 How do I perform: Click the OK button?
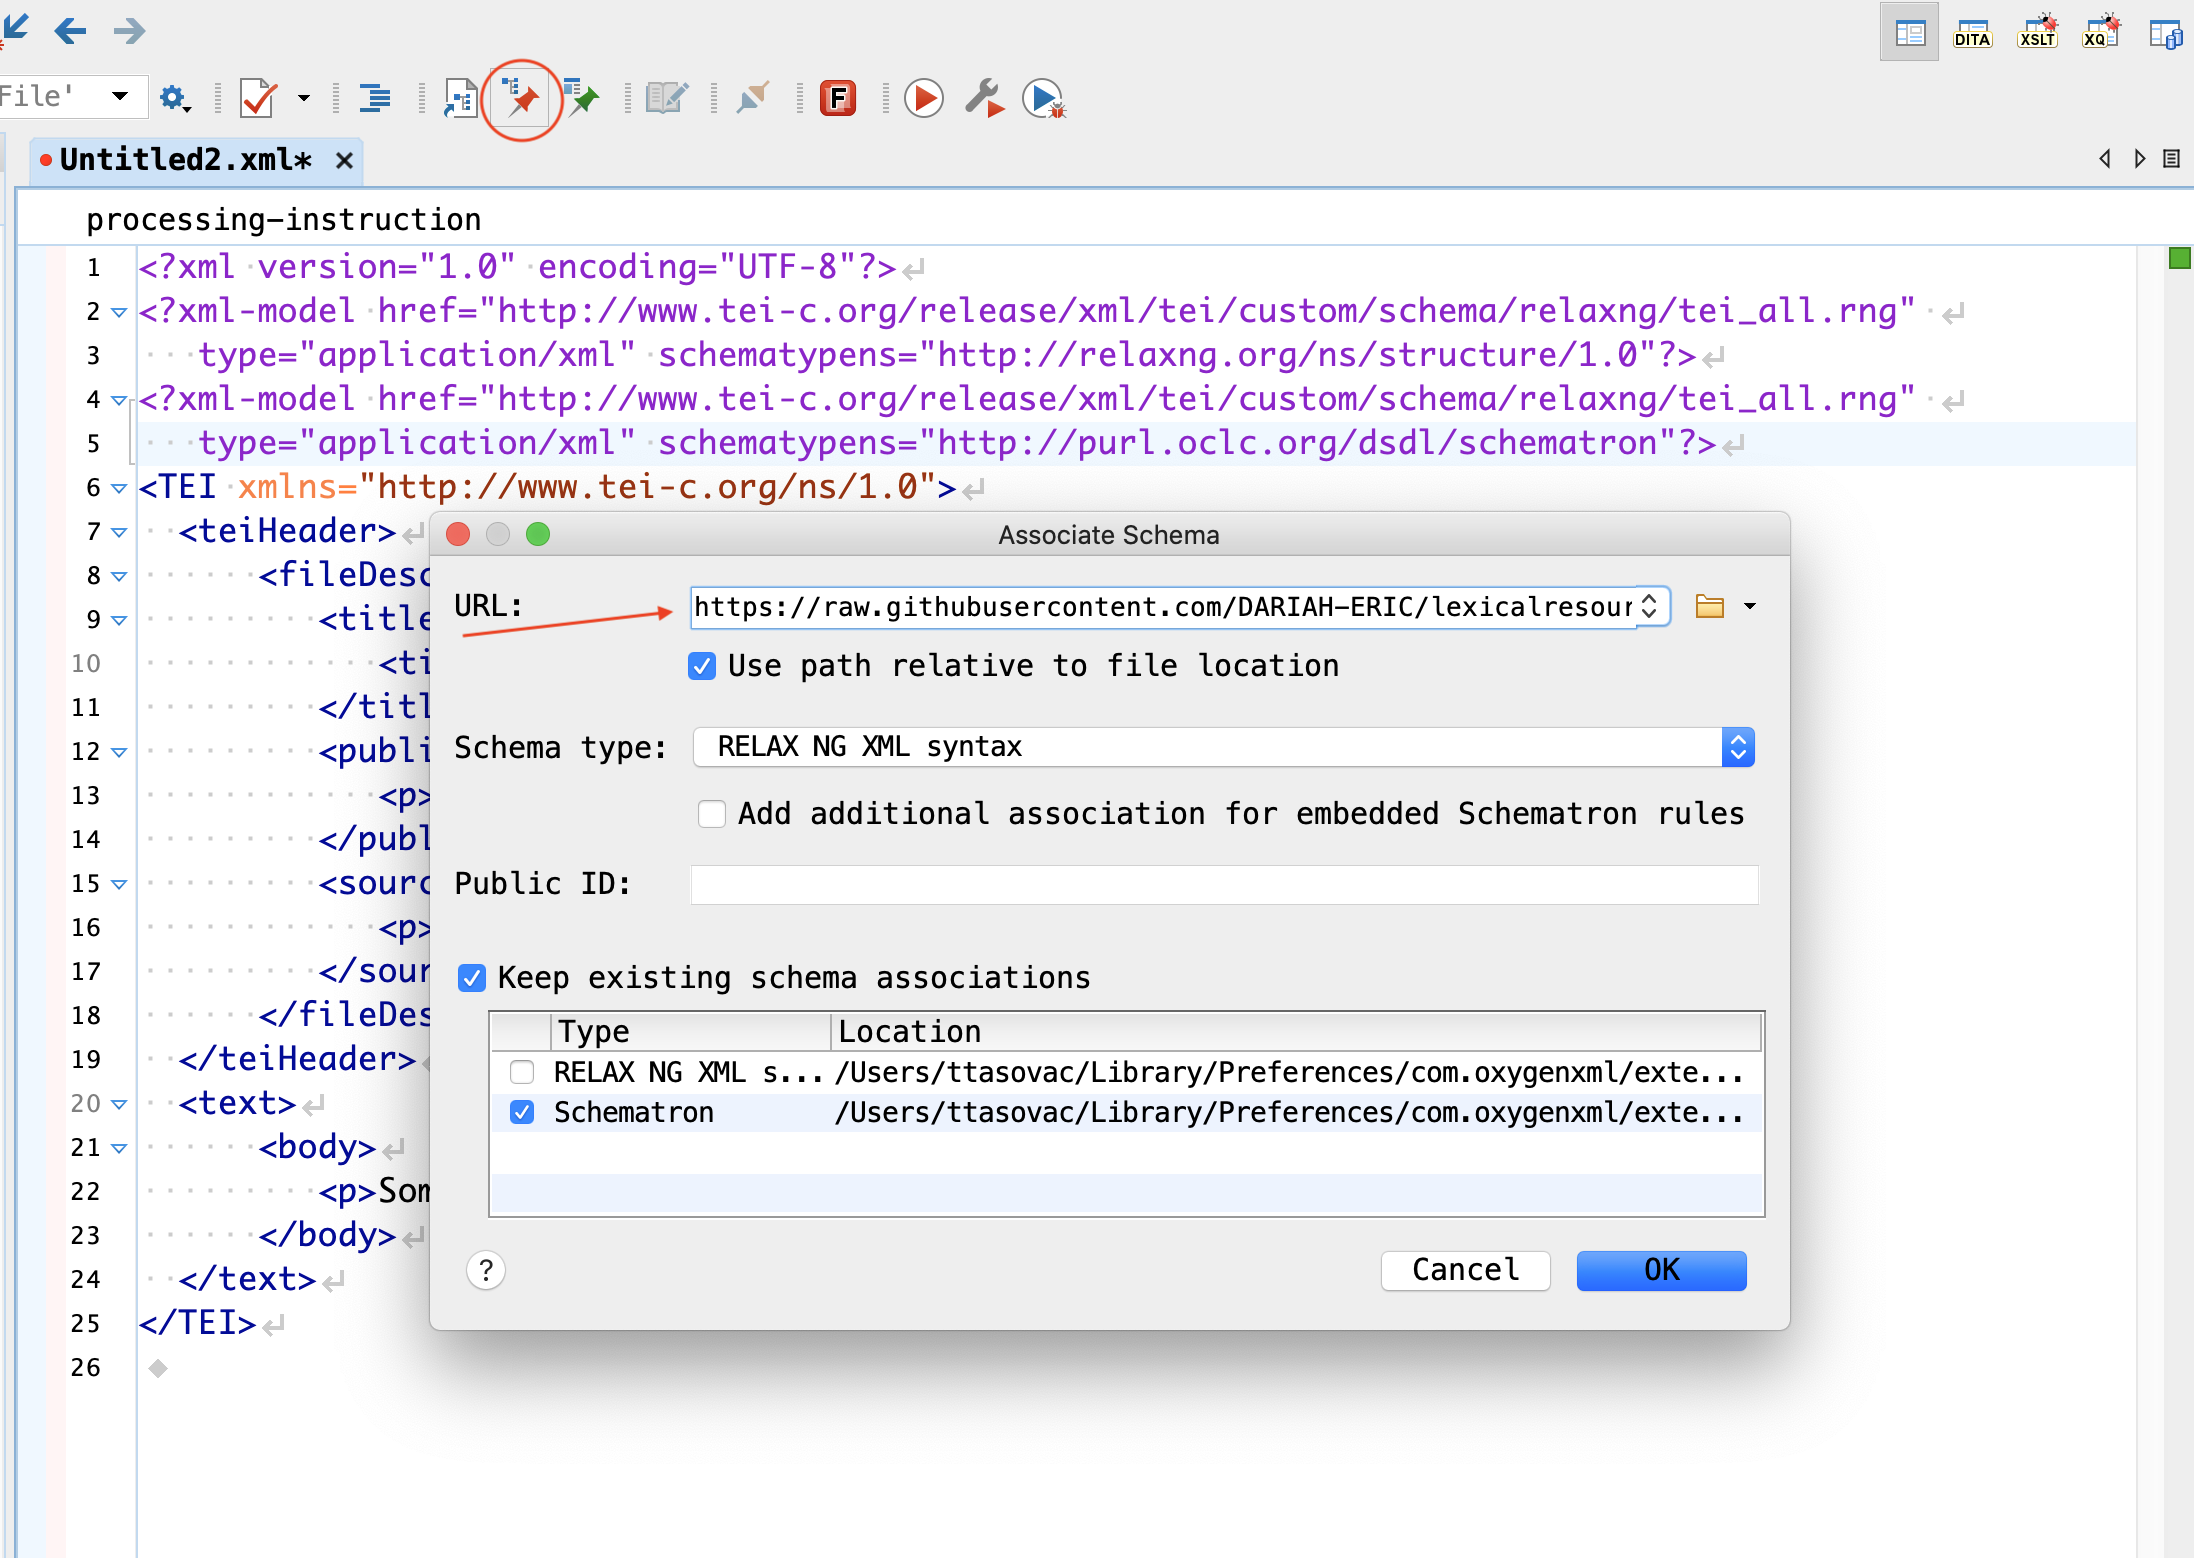point(1661,1270)
